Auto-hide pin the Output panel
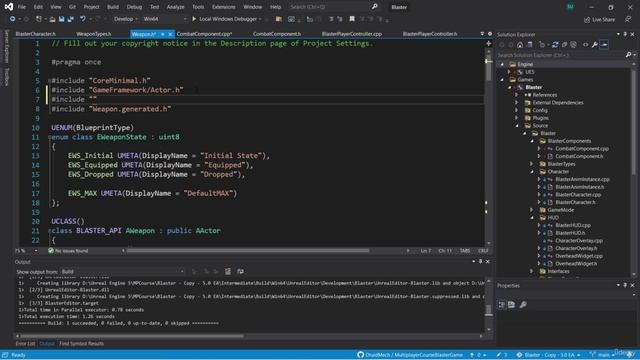 [480, 261]
